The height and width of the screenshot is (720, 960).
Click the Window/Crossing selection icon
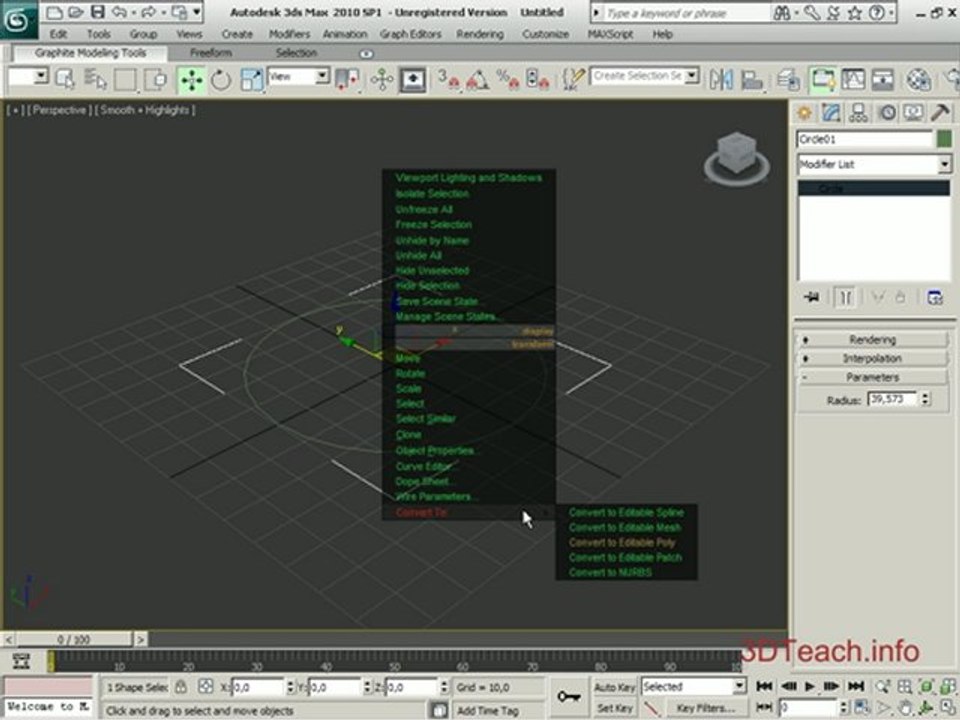156,80
